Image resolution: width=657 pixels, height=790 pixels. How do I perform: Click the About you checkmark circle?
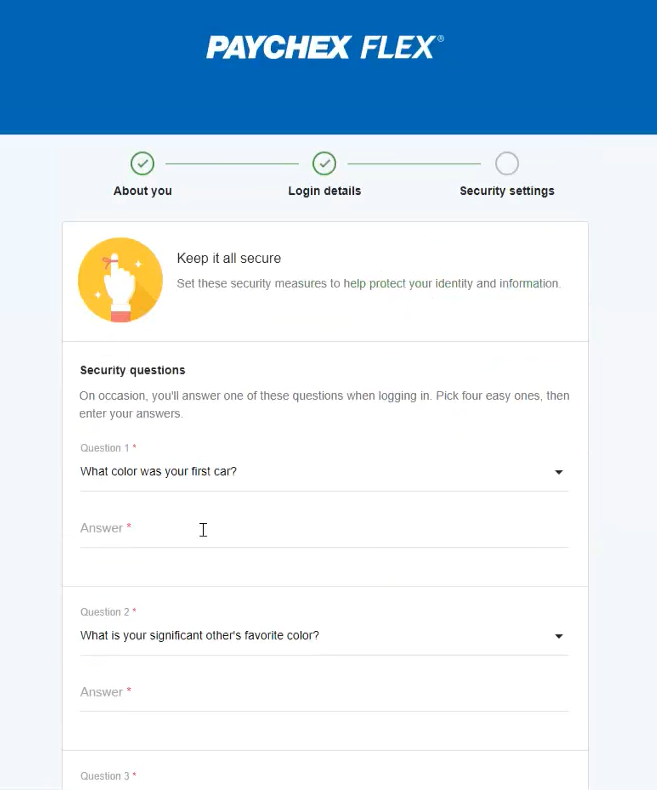pyautogui.click(x=143, y=164)
